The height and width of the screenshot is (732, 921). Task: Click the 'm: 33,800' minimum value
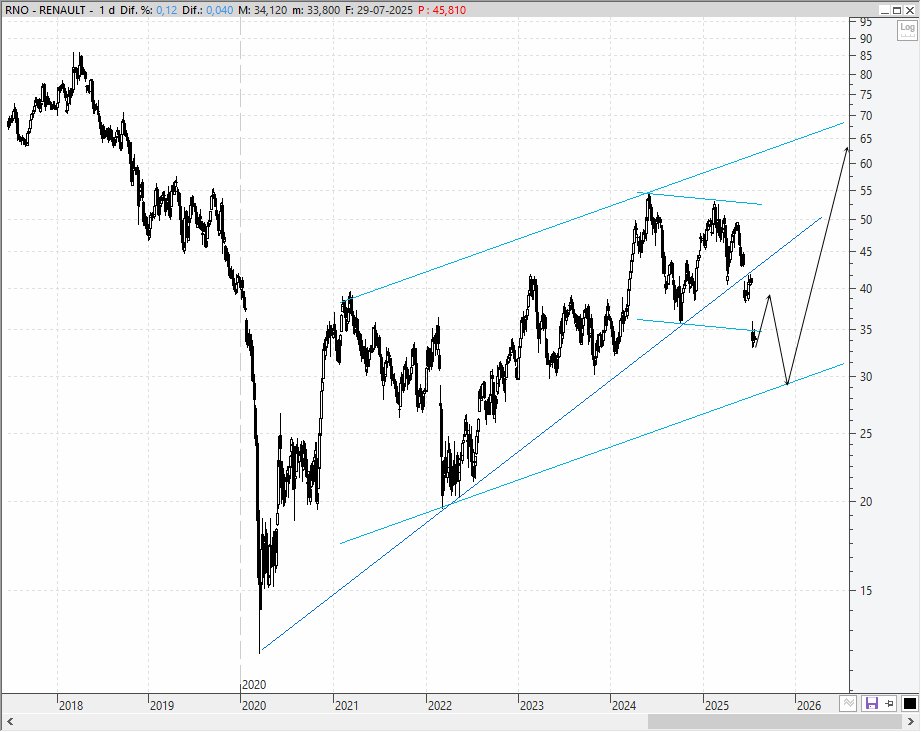[x=316, y=10]
